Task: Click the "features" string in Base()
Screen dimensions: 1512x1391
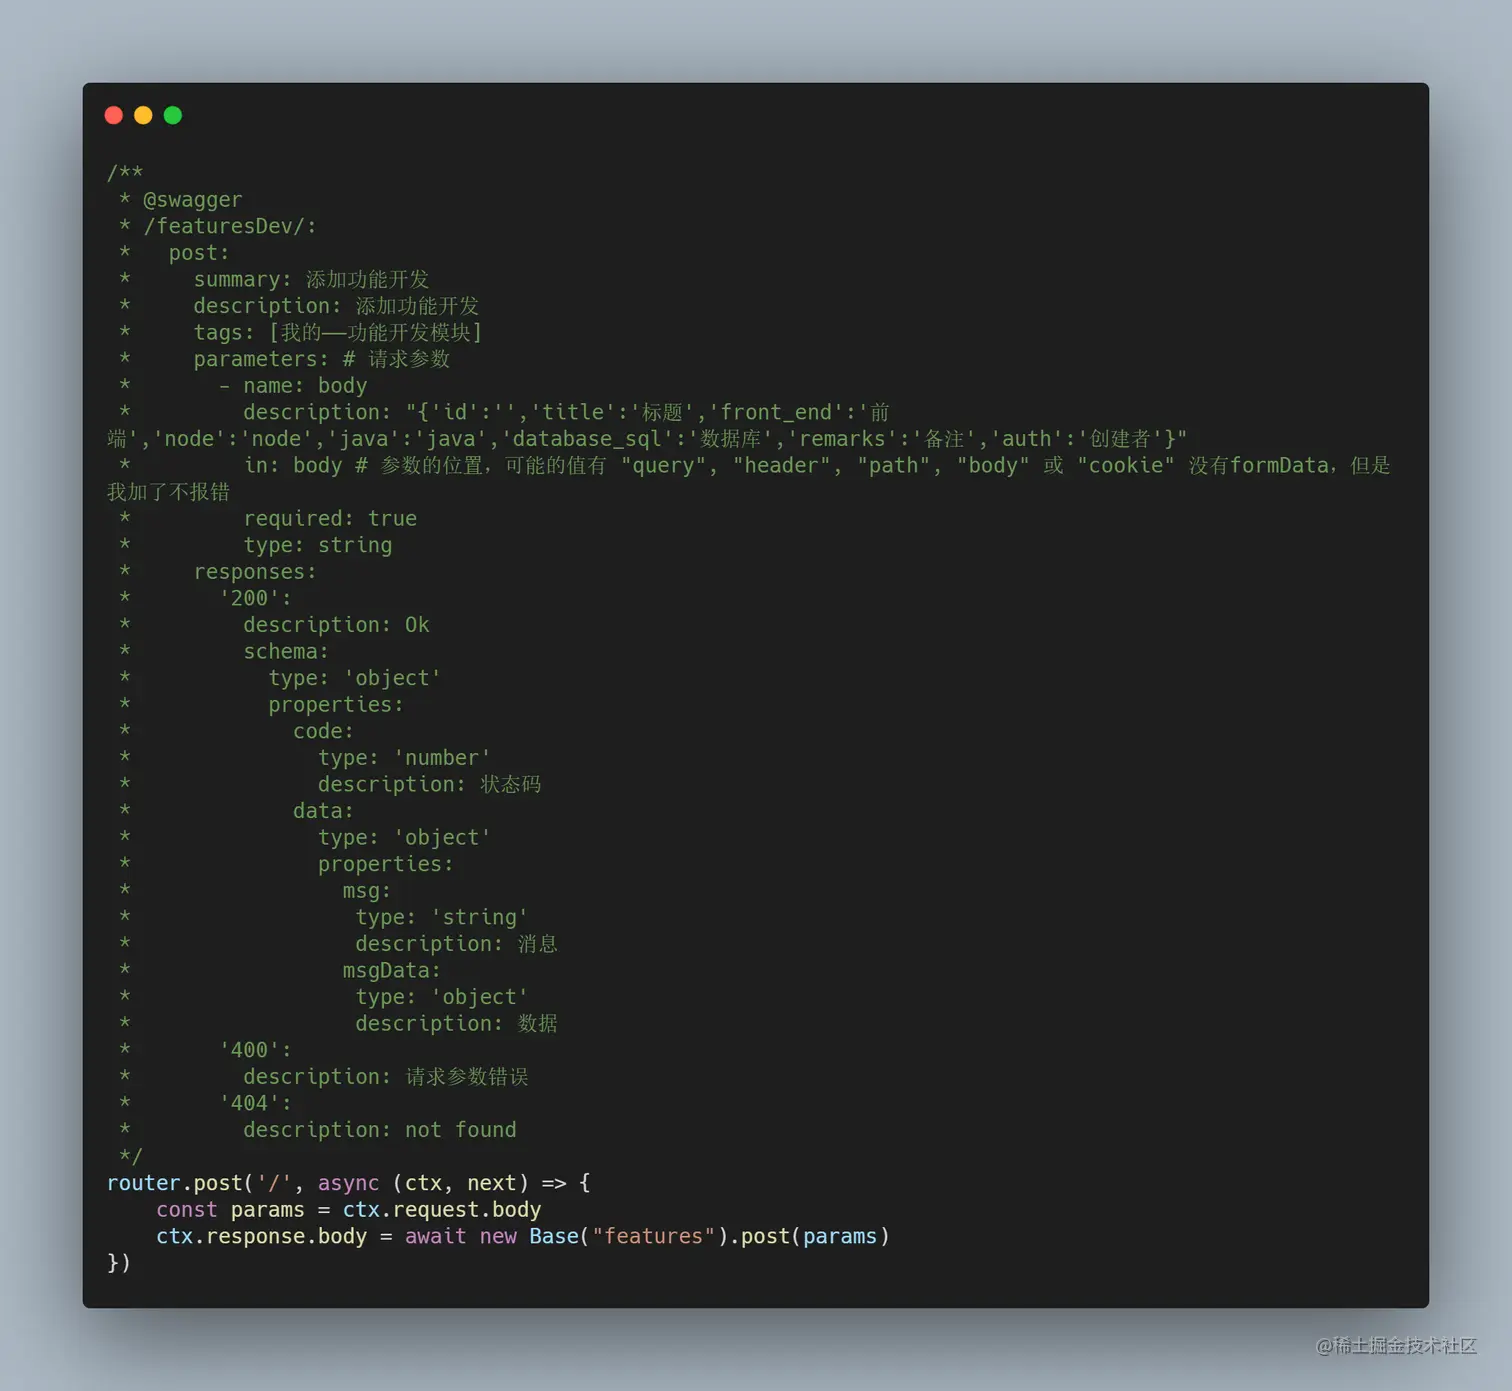Action: 654,1237
